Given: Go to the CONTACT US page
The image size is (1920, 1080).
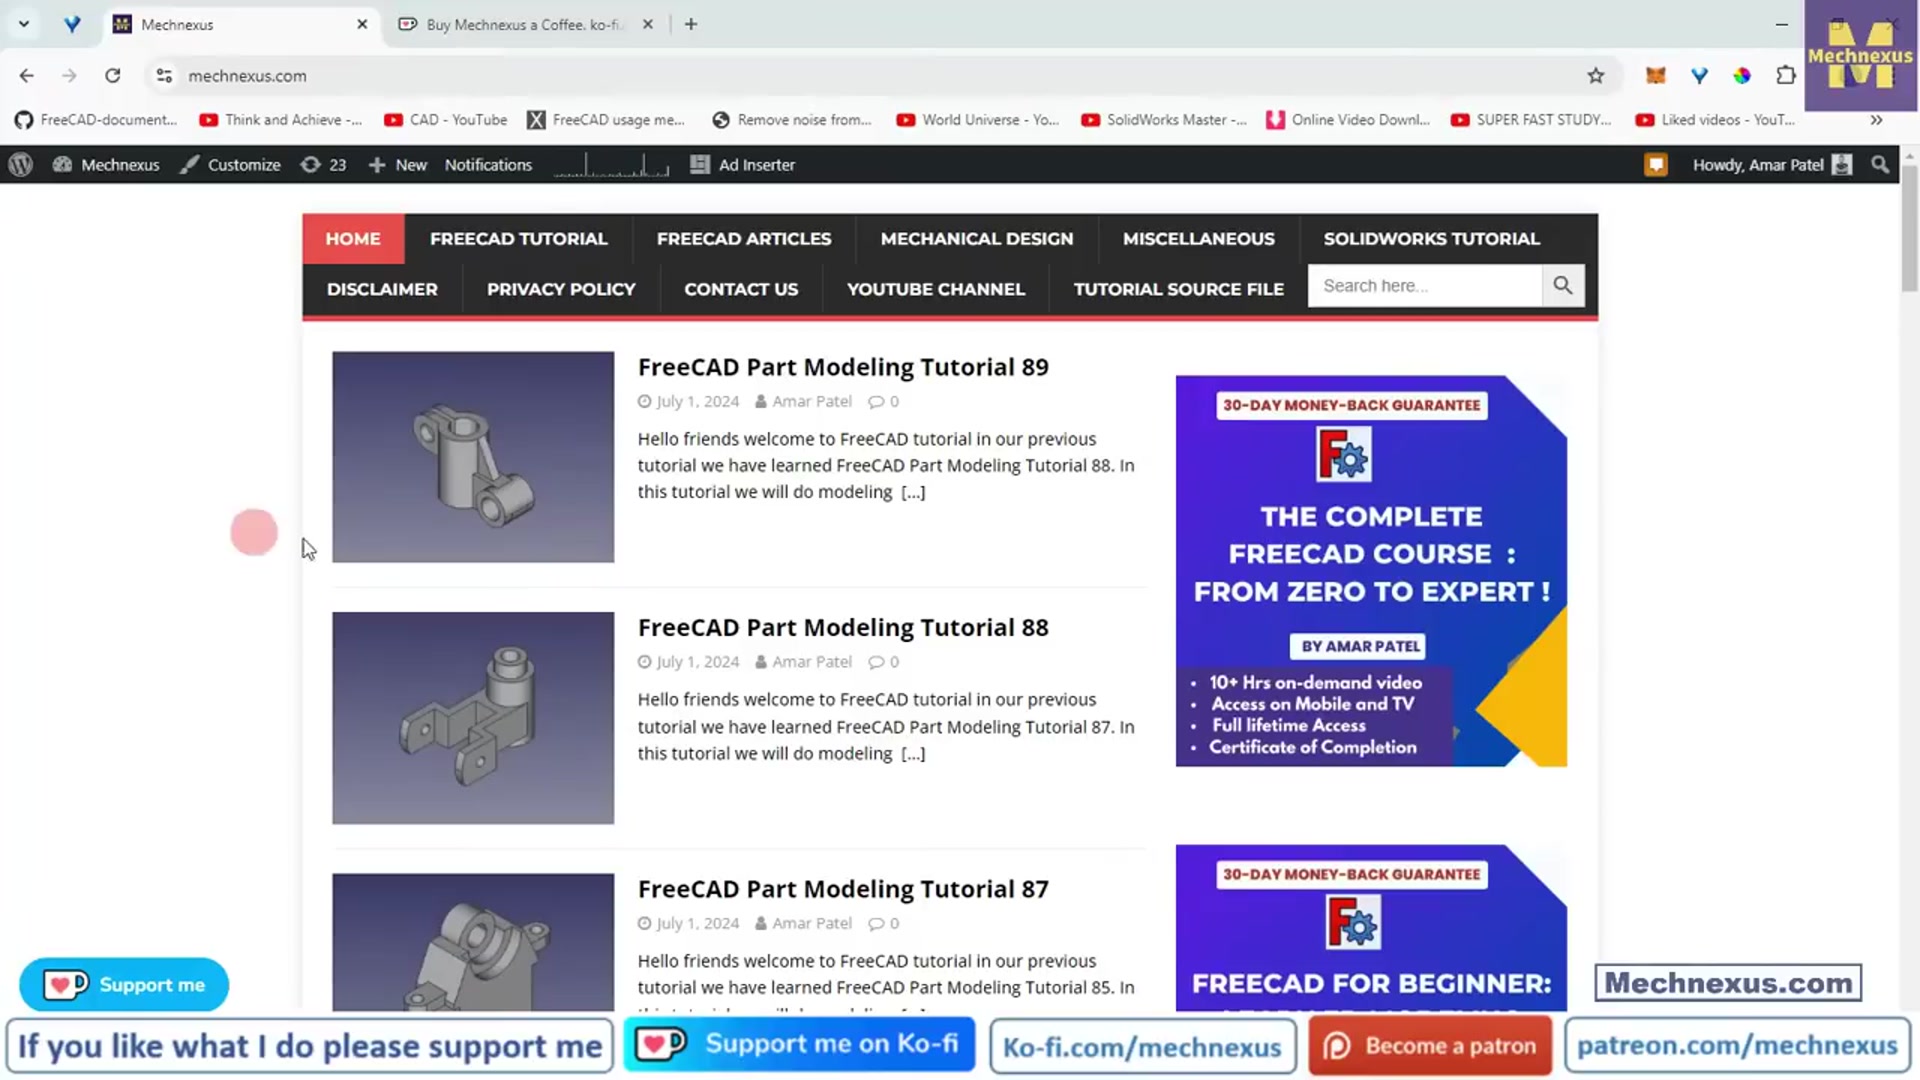Looking at the screenshot, I should (x=741, y=289).
